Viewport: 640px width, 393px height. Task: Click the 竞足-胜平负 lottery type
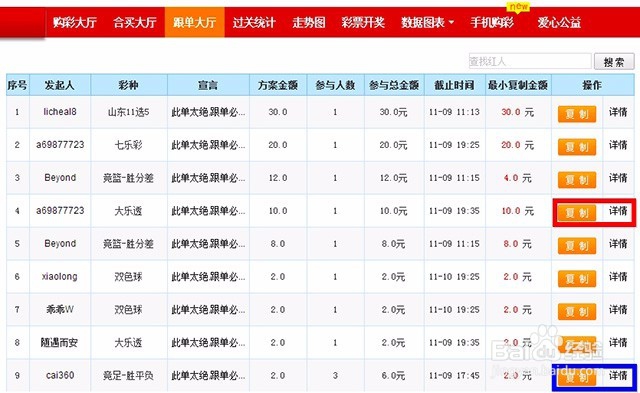click(x=128, y=375)
